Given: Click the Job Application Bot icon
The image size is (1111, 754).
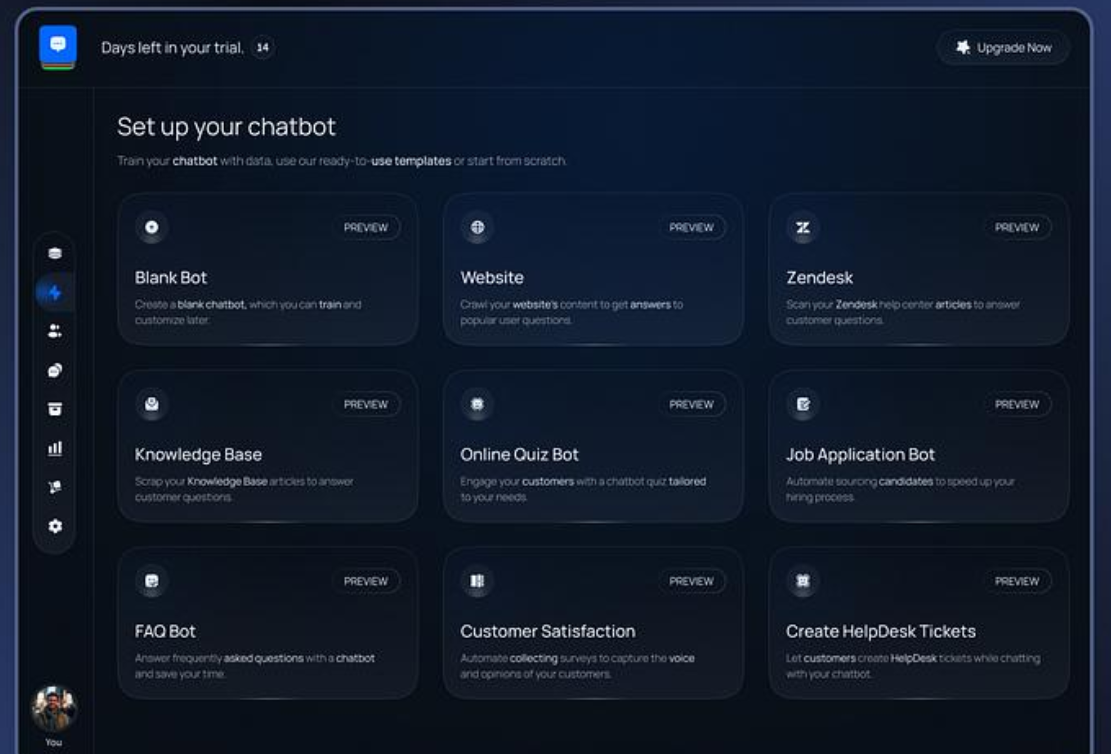Looking at the screenshot, I should [803, 404].
